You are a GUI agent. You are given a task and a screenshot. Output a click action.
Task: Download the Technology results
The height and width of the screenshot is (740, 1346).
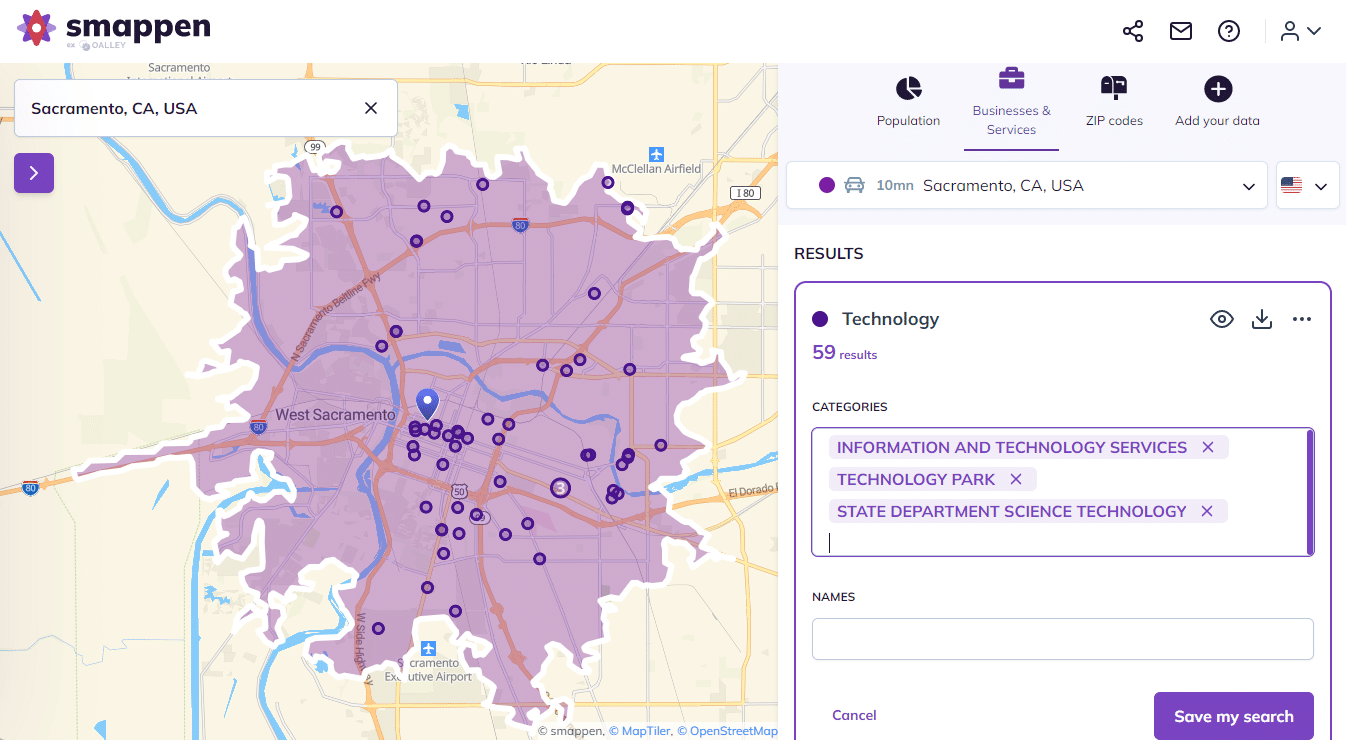point(1262,319)
